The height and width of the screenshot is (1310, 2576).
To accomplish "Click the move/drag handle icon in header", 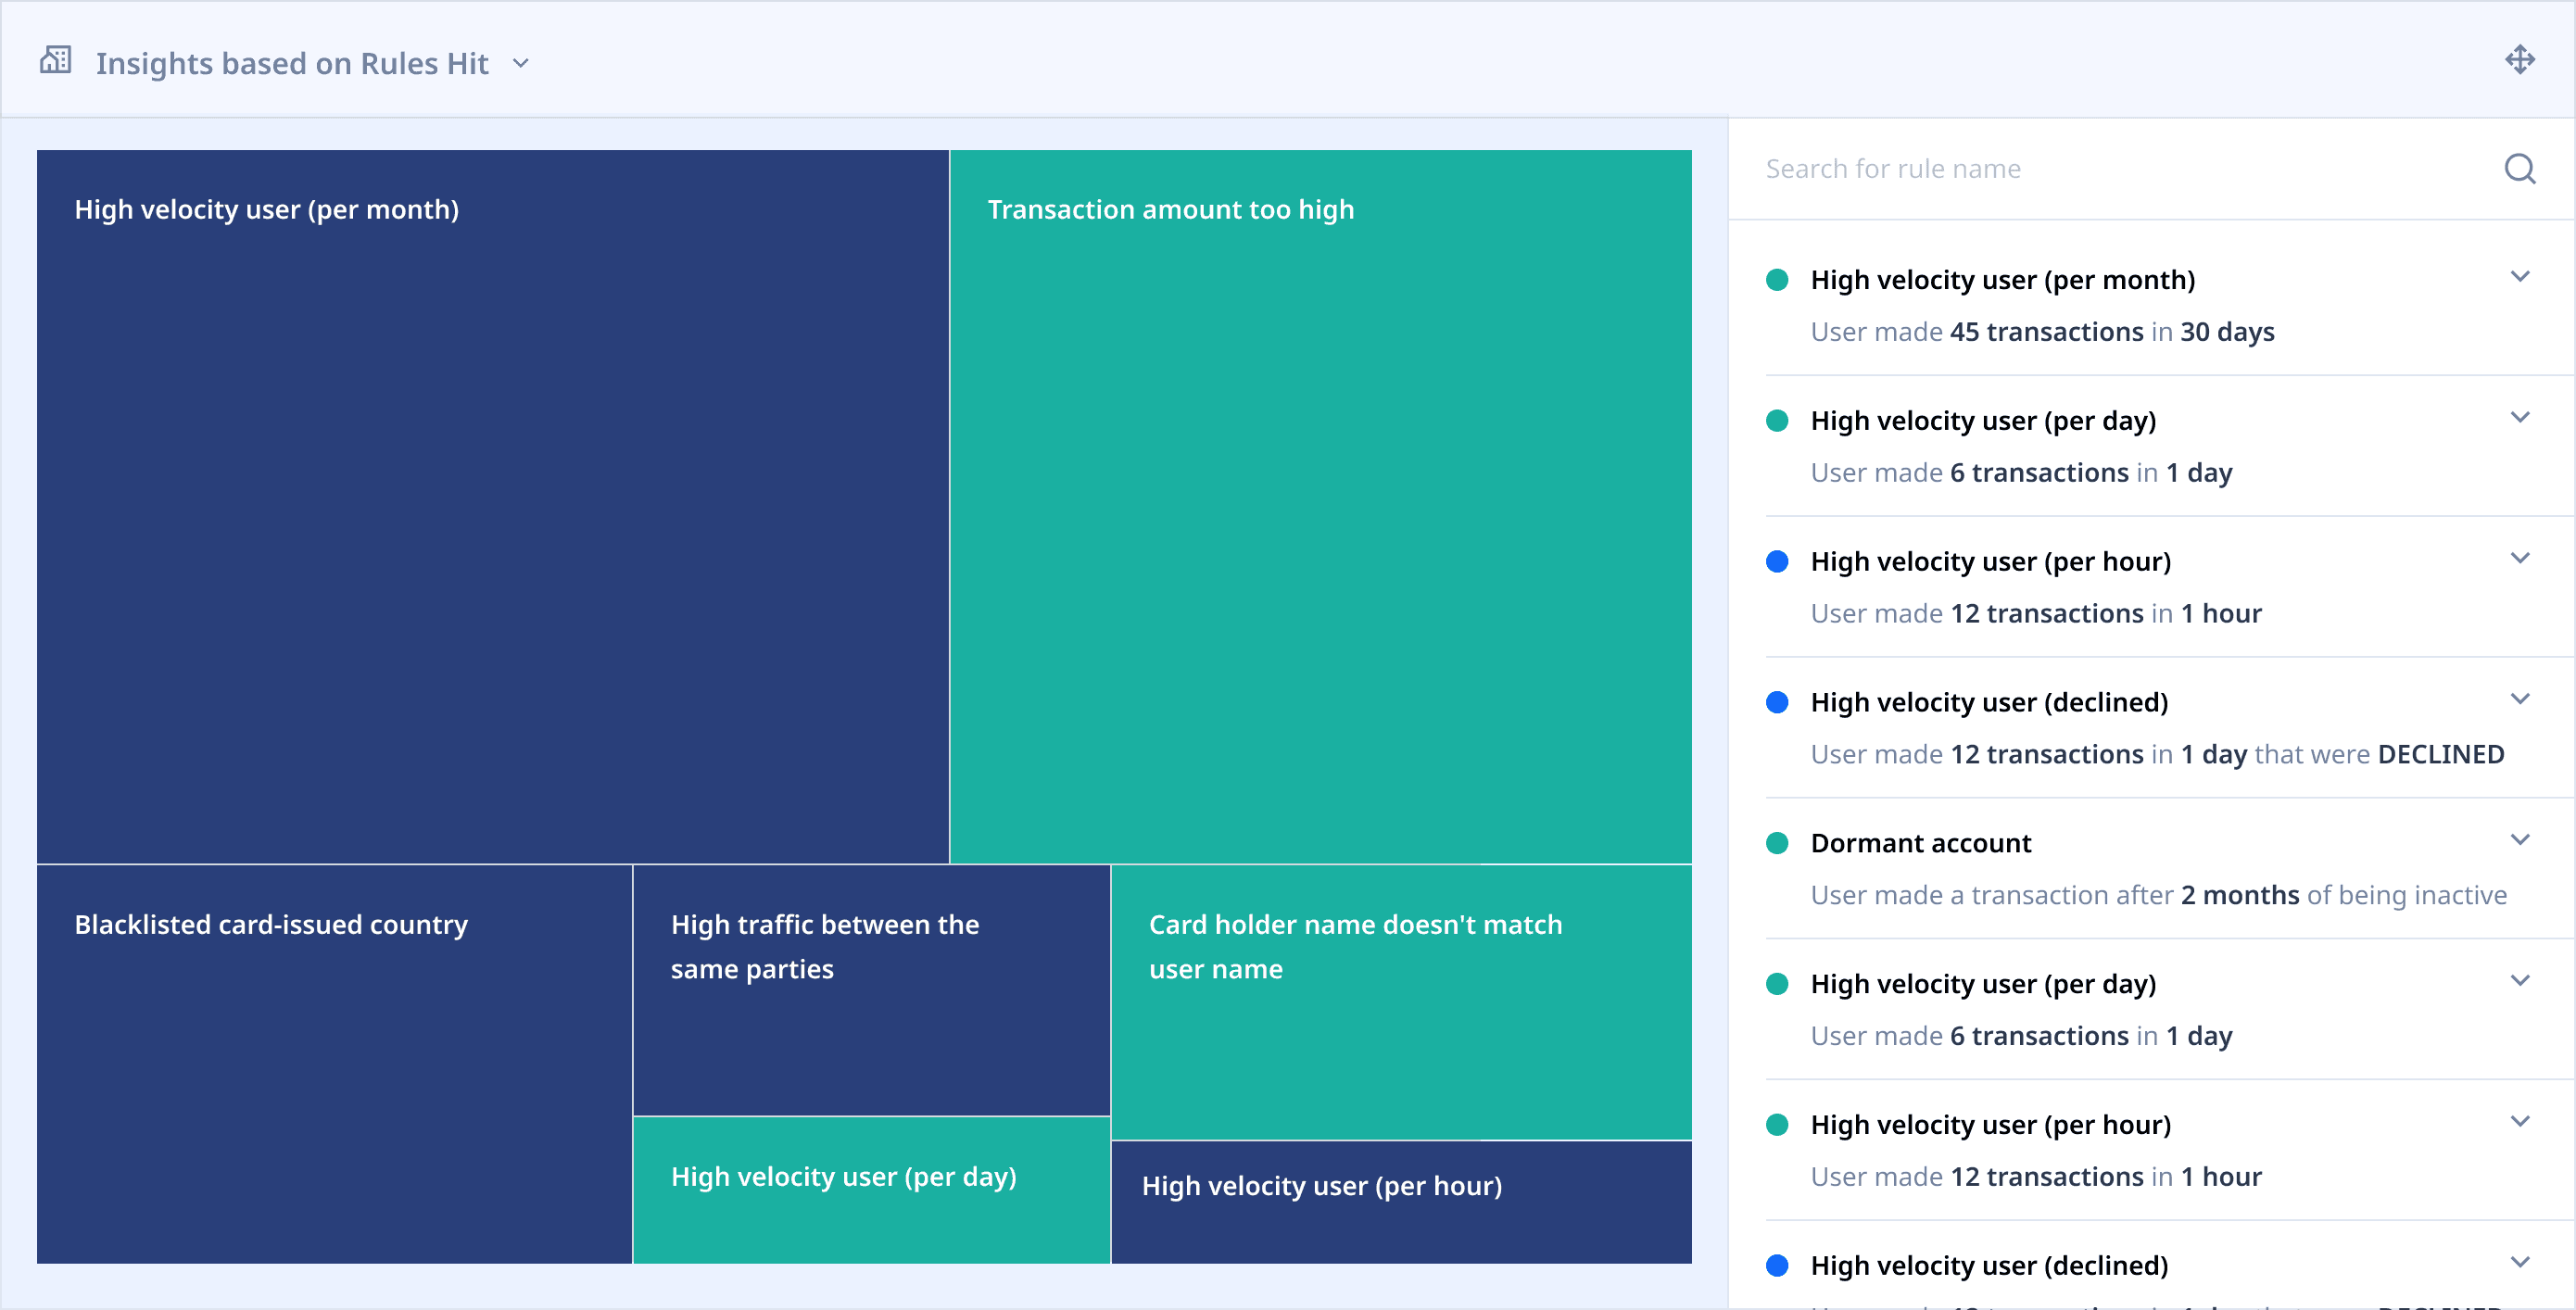I will pyautogui.click(x=2519, y=60).
